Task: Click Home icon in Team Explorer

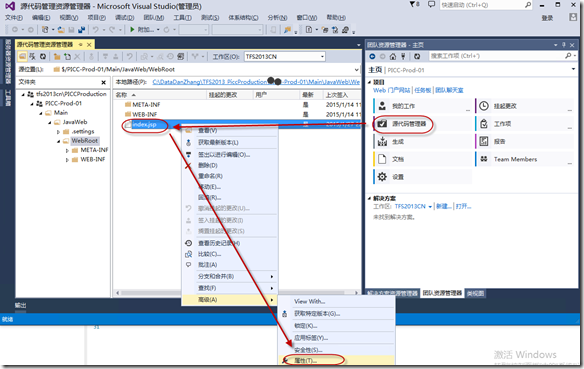Action: point(393,56)
